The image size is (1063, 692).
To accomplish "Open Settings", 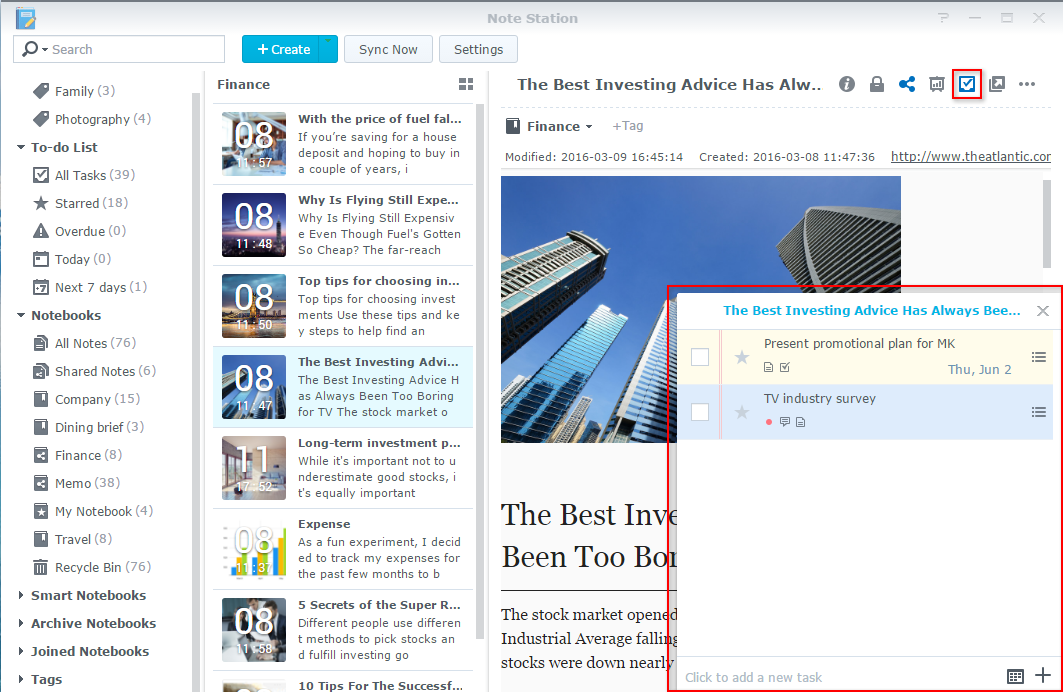I will coord(478,49).
